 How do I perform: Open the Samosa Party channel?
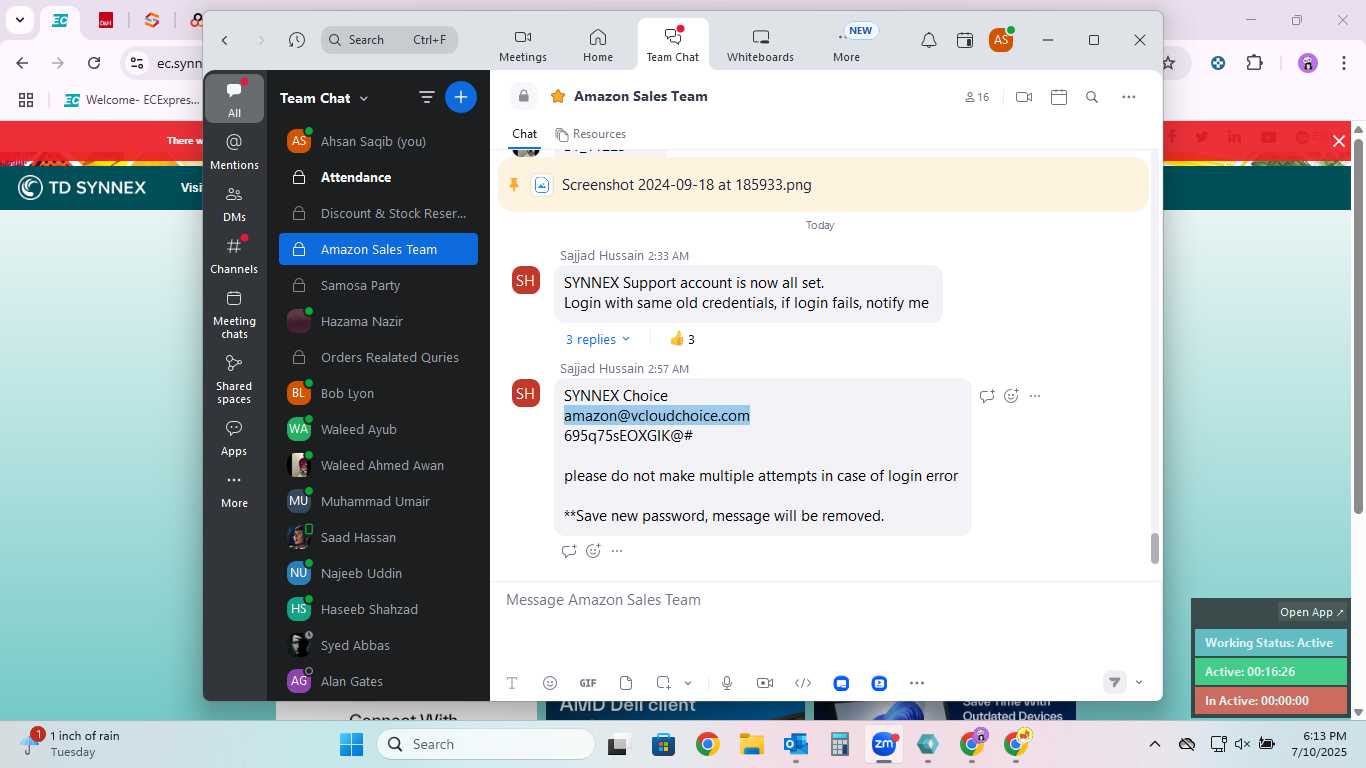(x=378, y=285)
